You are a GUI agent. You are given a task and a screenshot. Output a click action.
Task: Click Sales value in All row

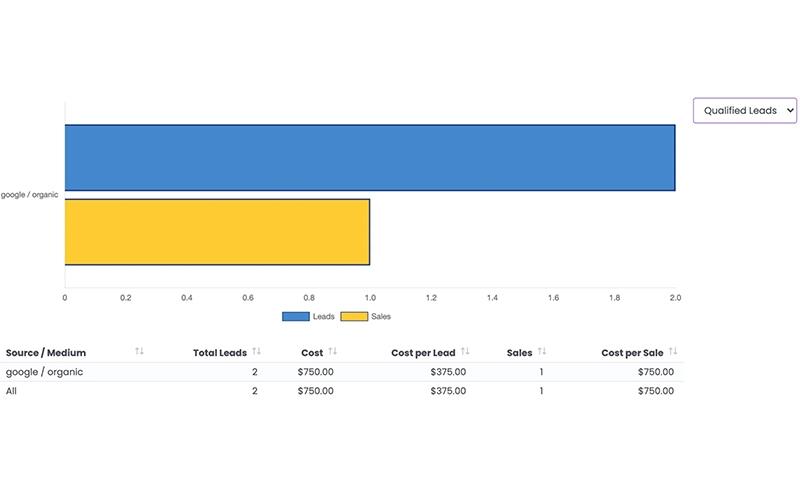541,391
